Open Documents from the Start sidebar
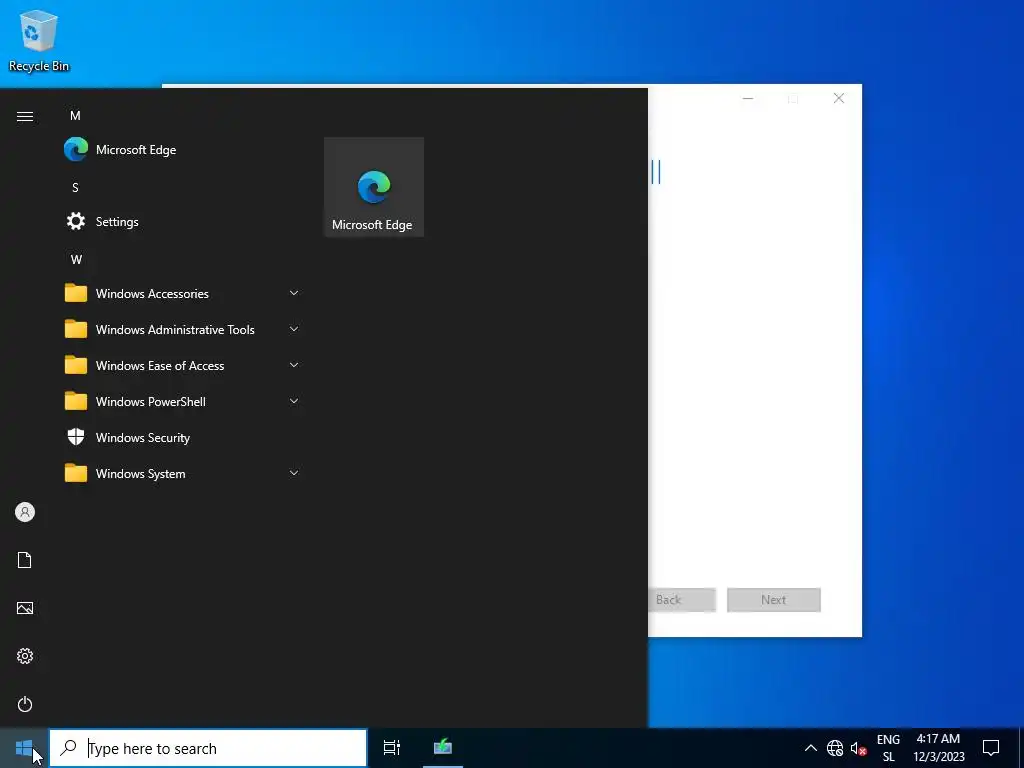 25,560
